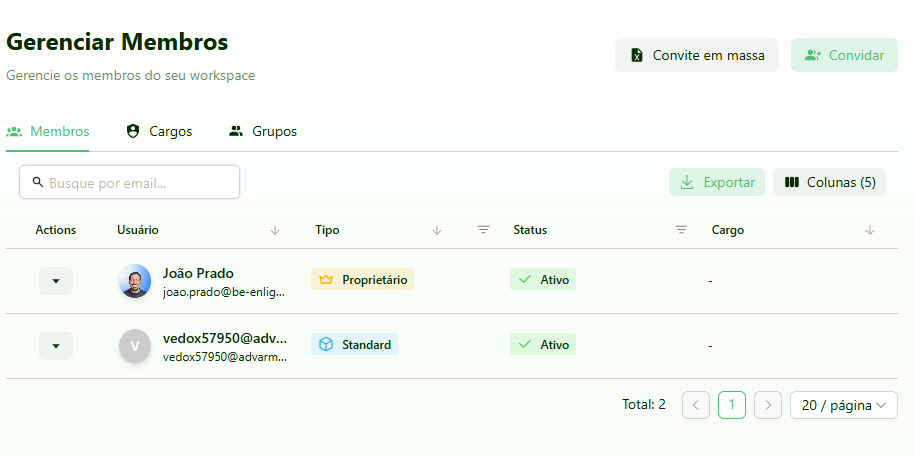The height and width of the screenshot is (456, 915).
Task: Switch to the Grupos tab
Action: click(x=263, y=131)
